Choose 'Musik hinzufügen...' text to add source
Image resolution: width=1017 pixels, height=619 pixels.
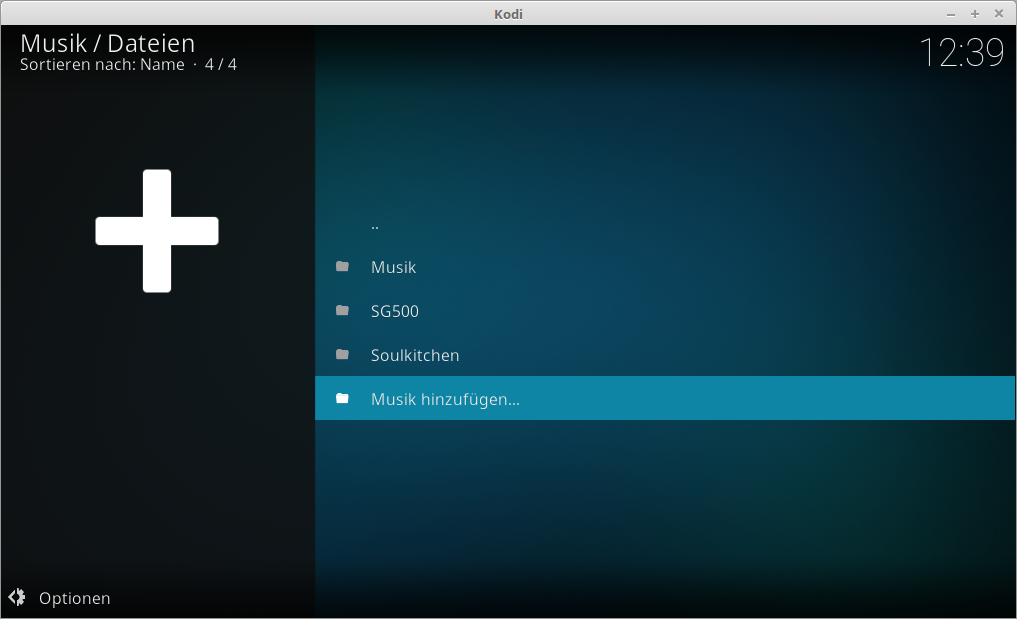point(445,399)
